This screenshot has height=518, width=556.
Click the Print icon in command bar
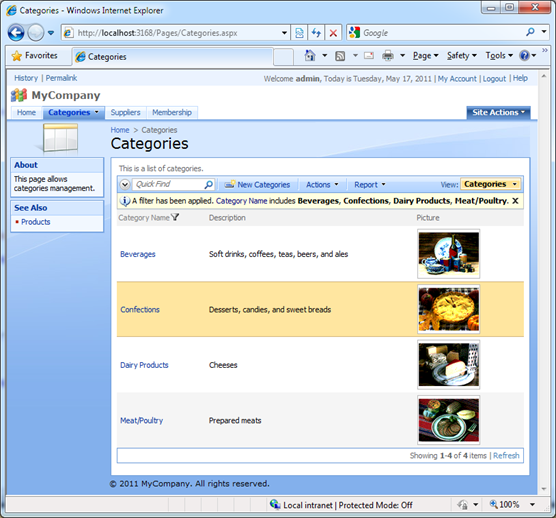click(x=388, y=56)
